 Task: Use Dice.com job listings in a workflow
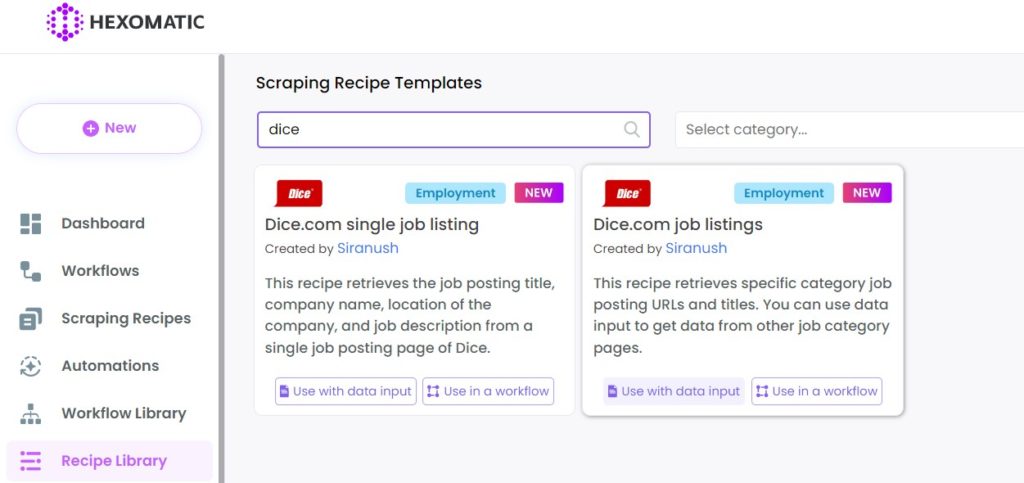click(816, 391)
